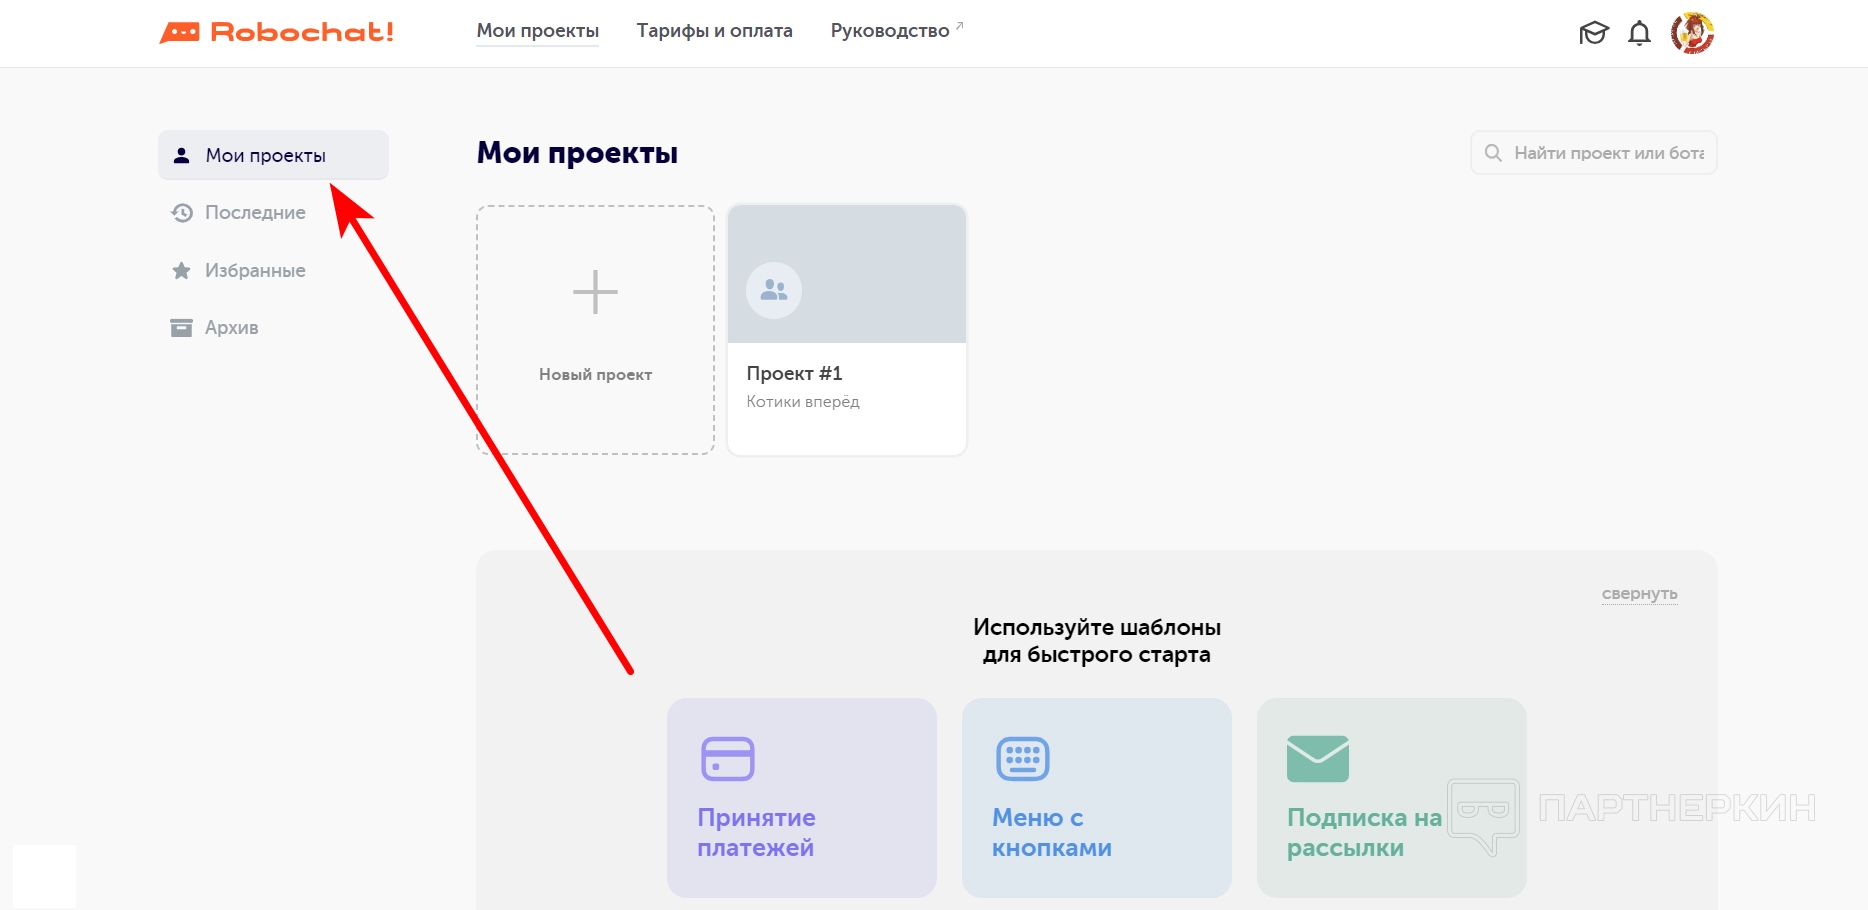Click the plus icon for new project
Image resolution: width=1868 pixels, height=910 pixels.
[x=595, y=292]
